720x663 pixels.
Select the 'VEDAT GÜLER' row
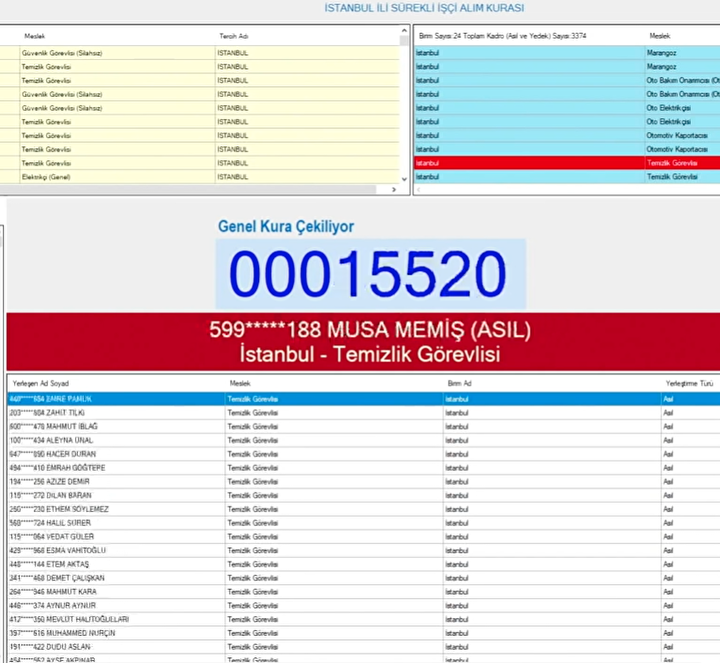[364, 537]
